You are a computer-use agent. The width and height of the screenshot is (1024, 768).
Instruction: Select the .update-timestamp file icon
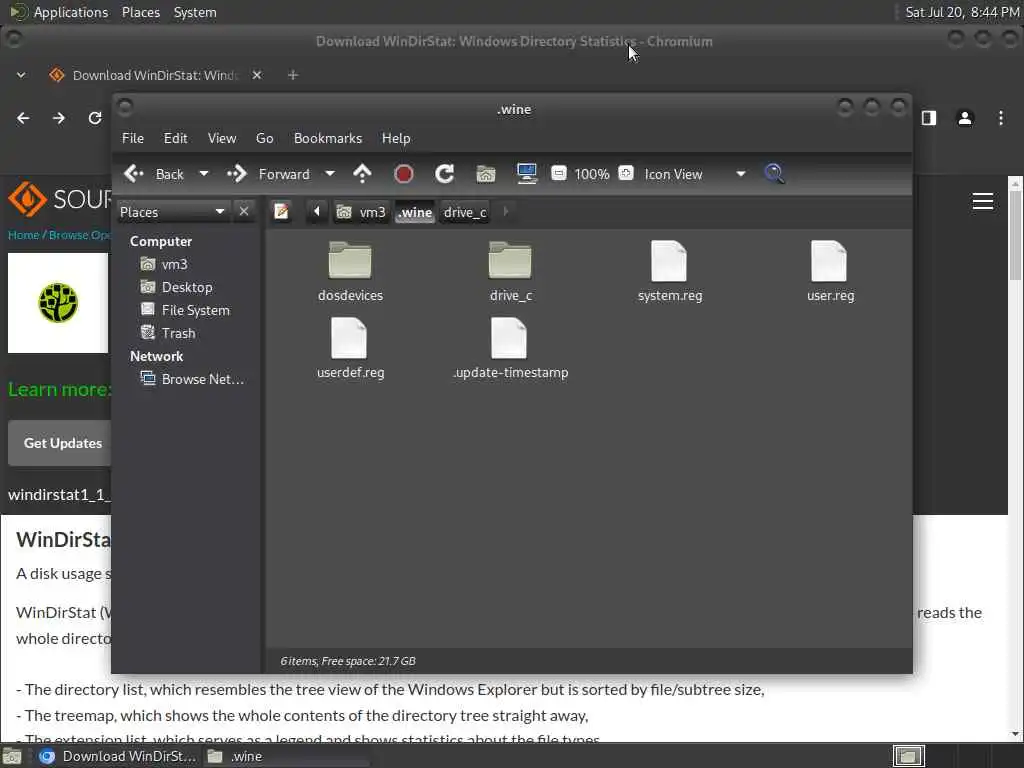click(x=509, y=338)
